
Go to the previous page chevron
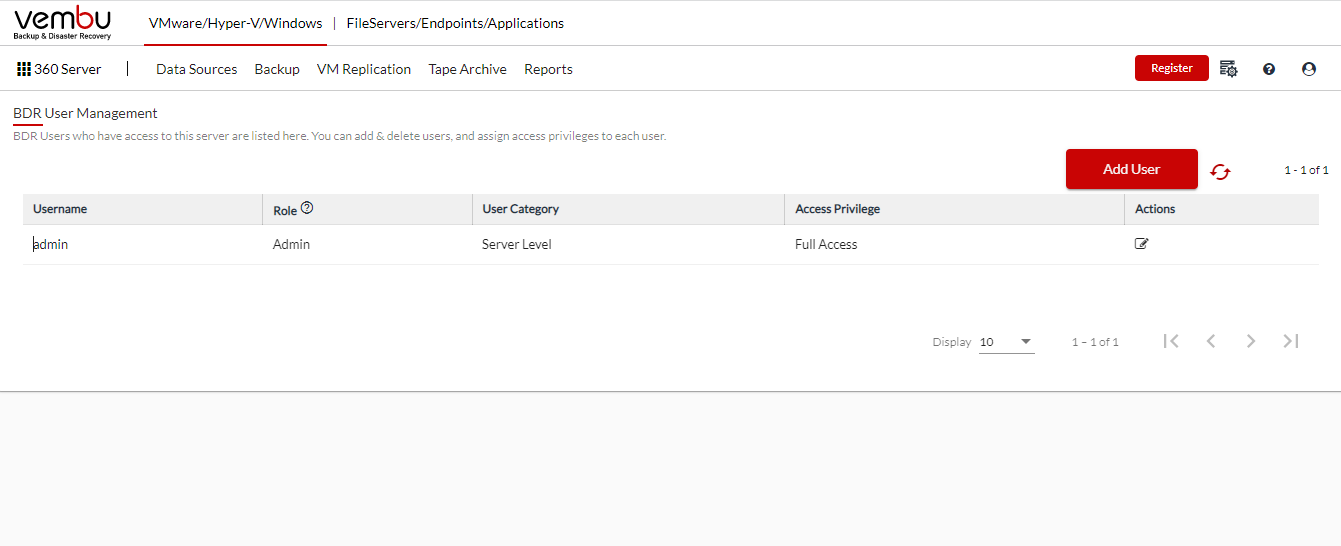[x=1211, y=341]
